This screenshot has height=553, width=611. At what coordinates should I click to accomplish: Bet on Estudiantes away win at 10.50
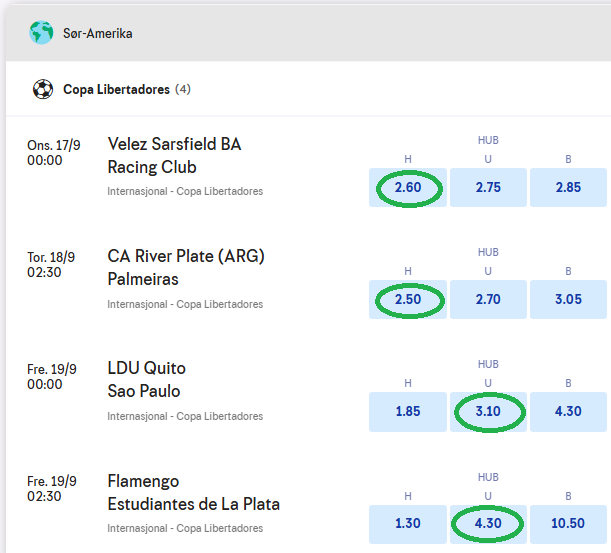coord(568,523)
